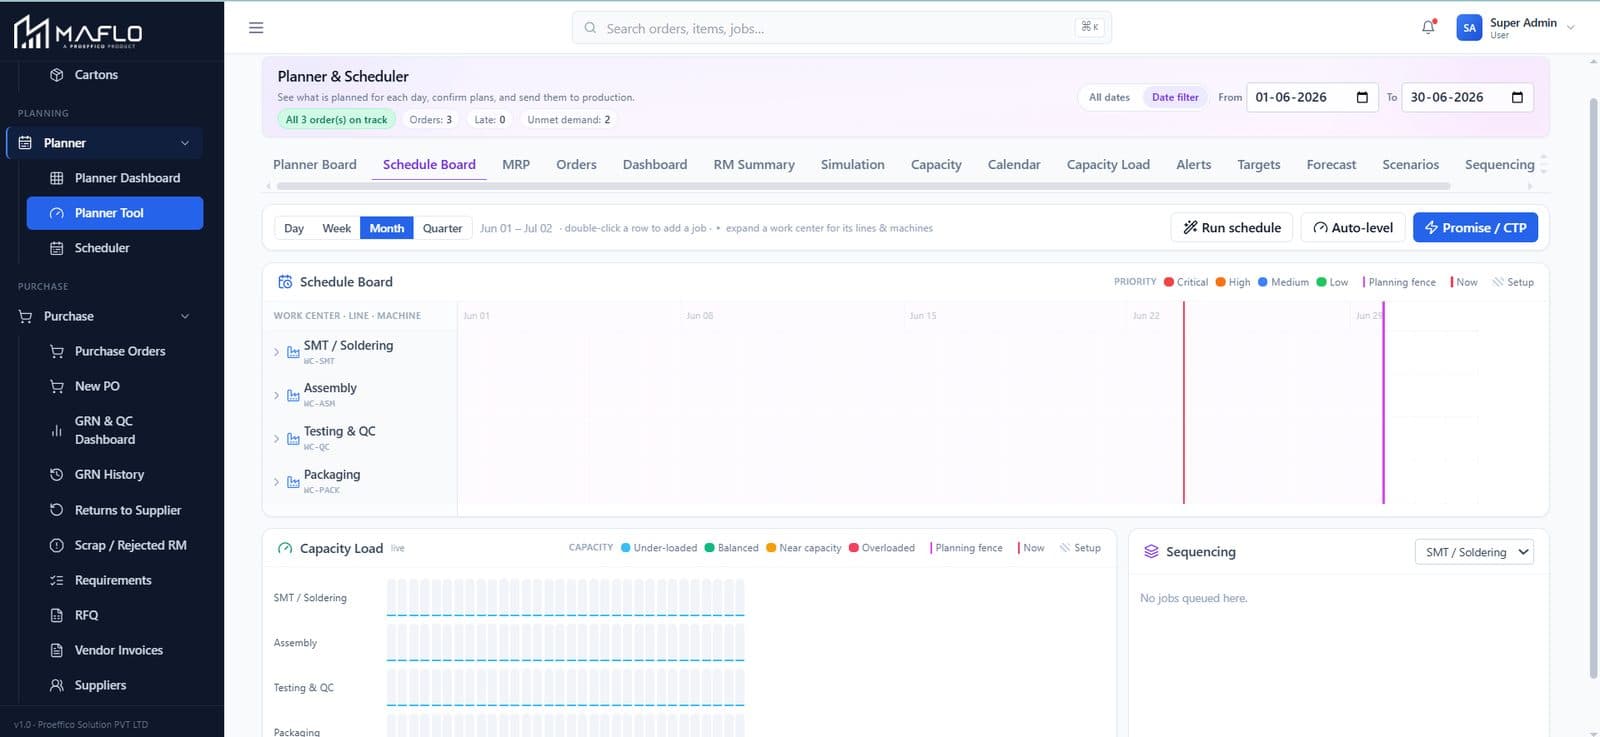
Task: Open the Simulation tab
Action: [x=853, y=164]
